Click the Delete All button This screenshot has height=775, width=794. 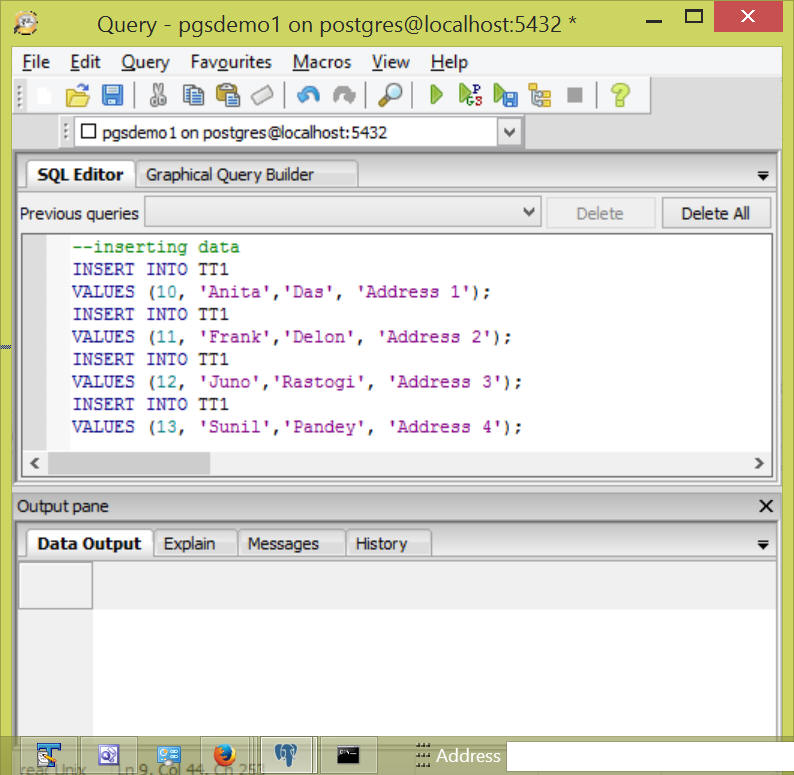click(x=715, y=213)
